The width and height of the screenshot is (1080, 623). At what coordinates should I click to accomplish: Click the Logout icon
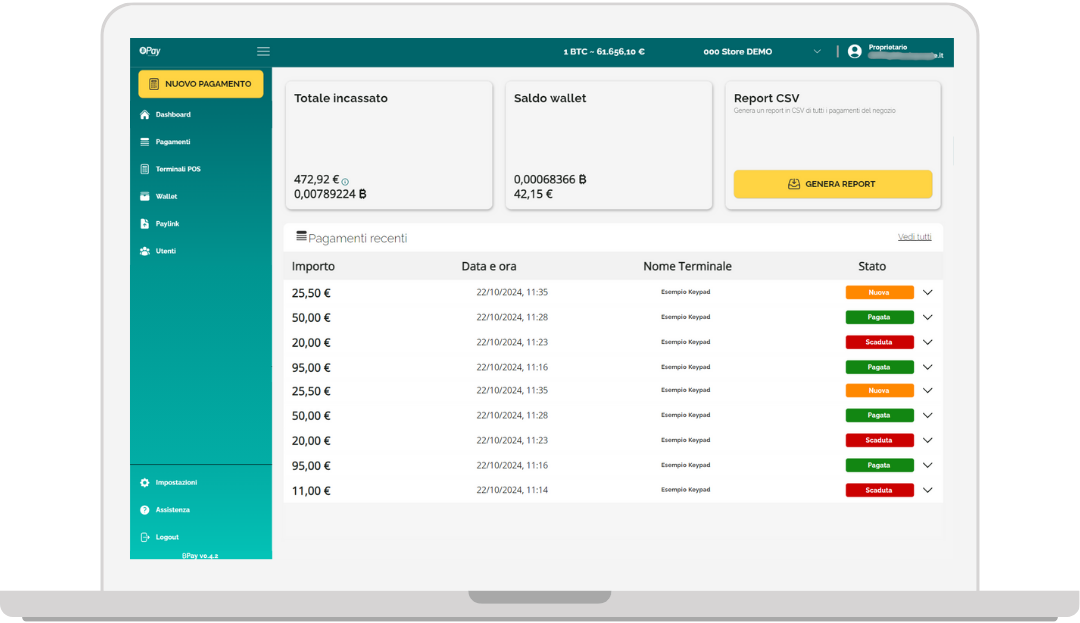click(147, 537)
